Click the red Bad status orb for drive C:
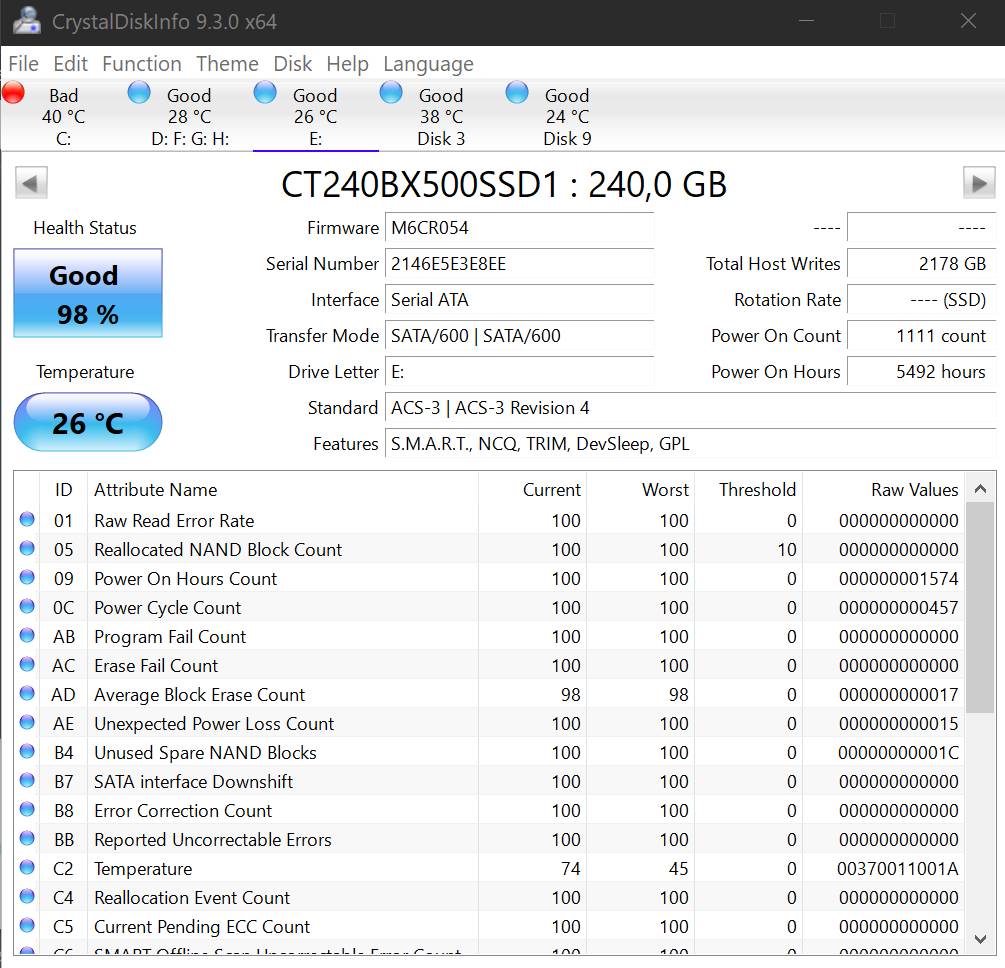 13,93
